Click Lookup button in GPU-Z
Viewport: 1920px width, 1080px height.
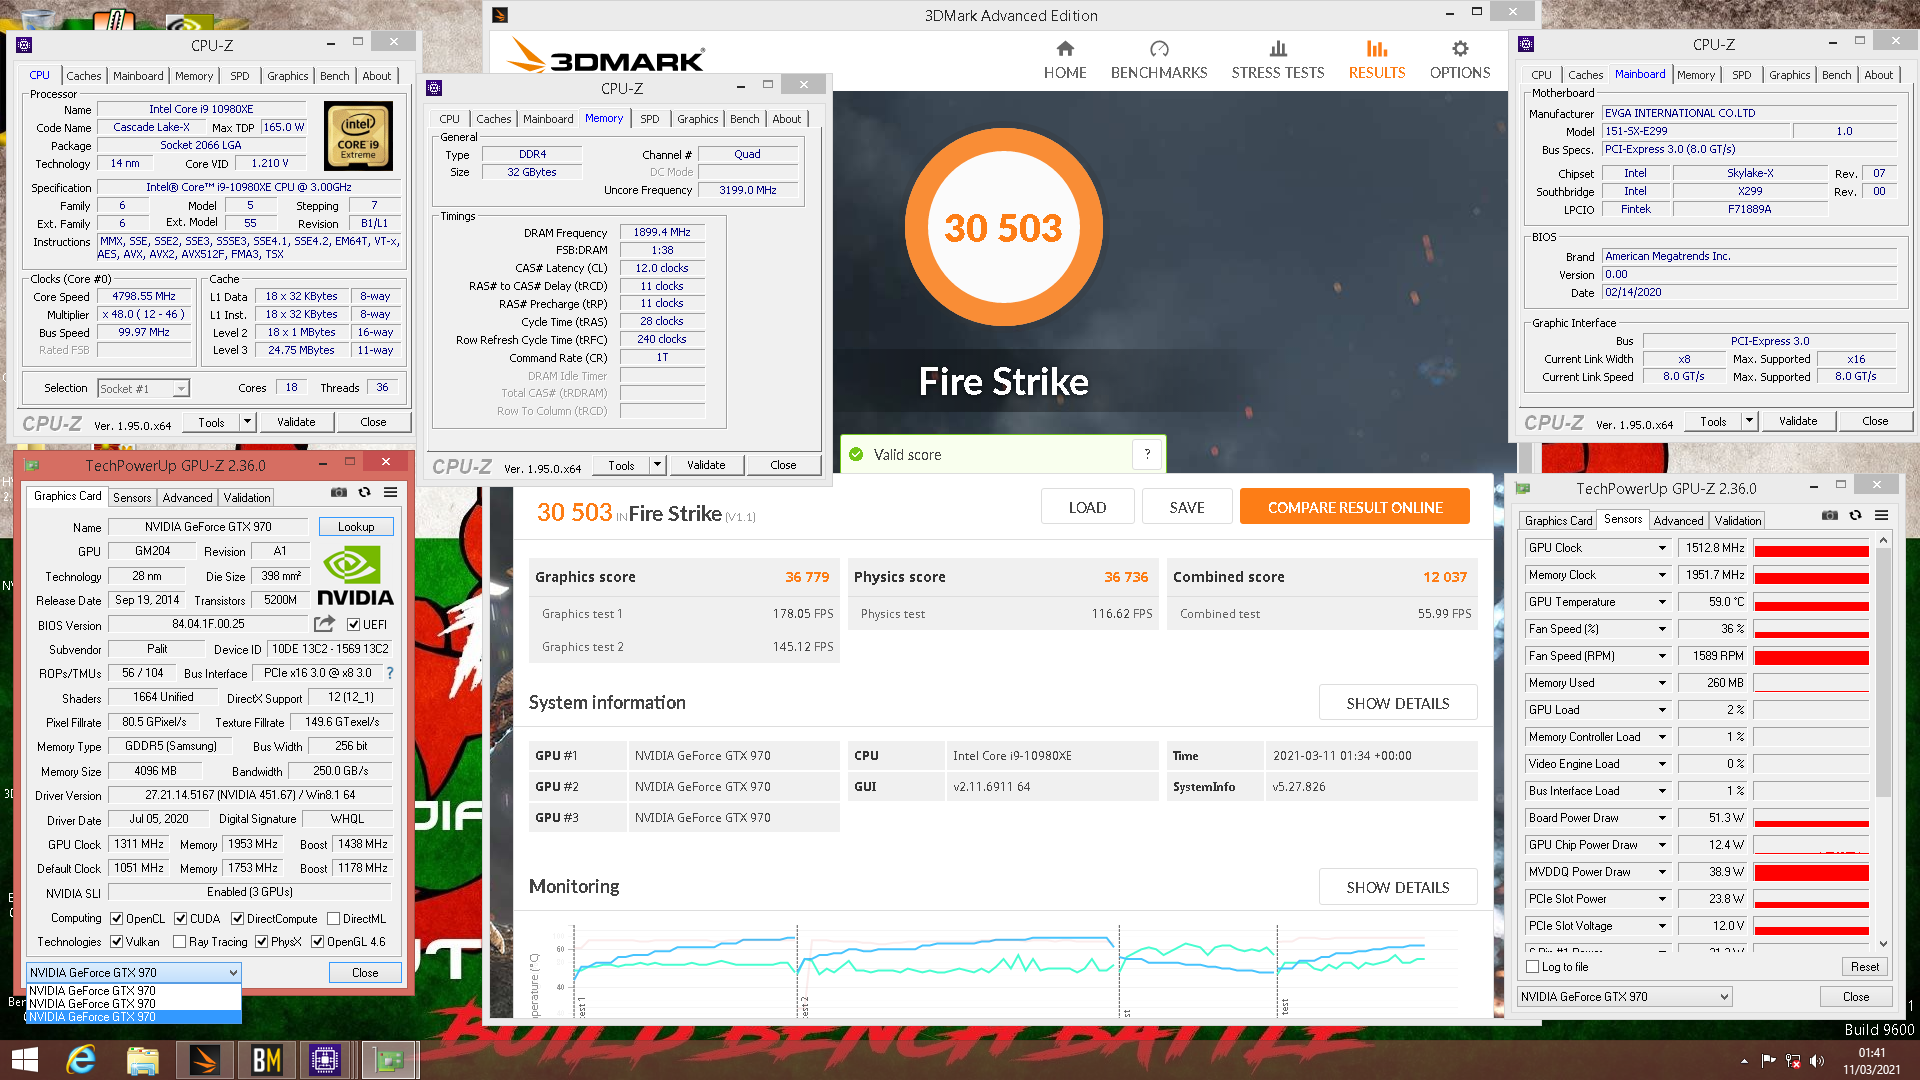[356, 526]
